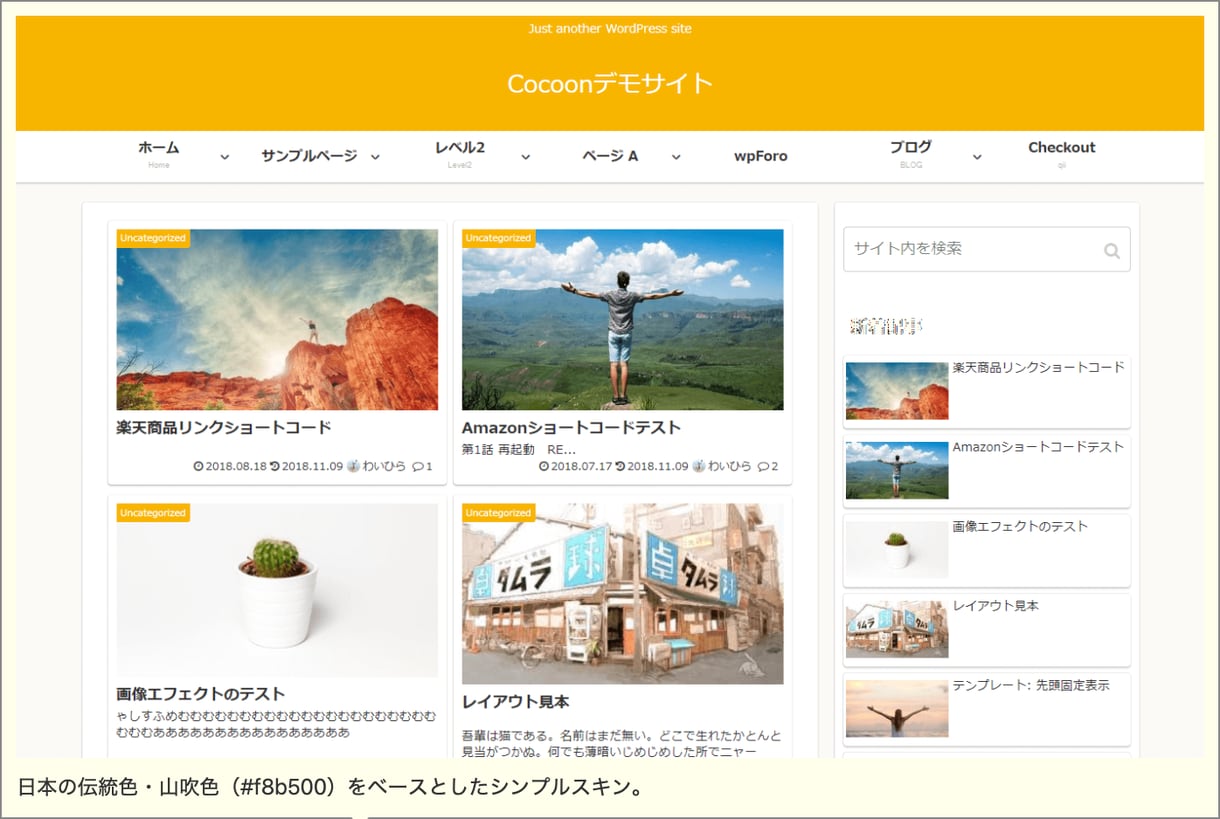Screen dimensions: 1220x819
Task: Click published date 2018.07.17
Action: (x=581, y=466)
